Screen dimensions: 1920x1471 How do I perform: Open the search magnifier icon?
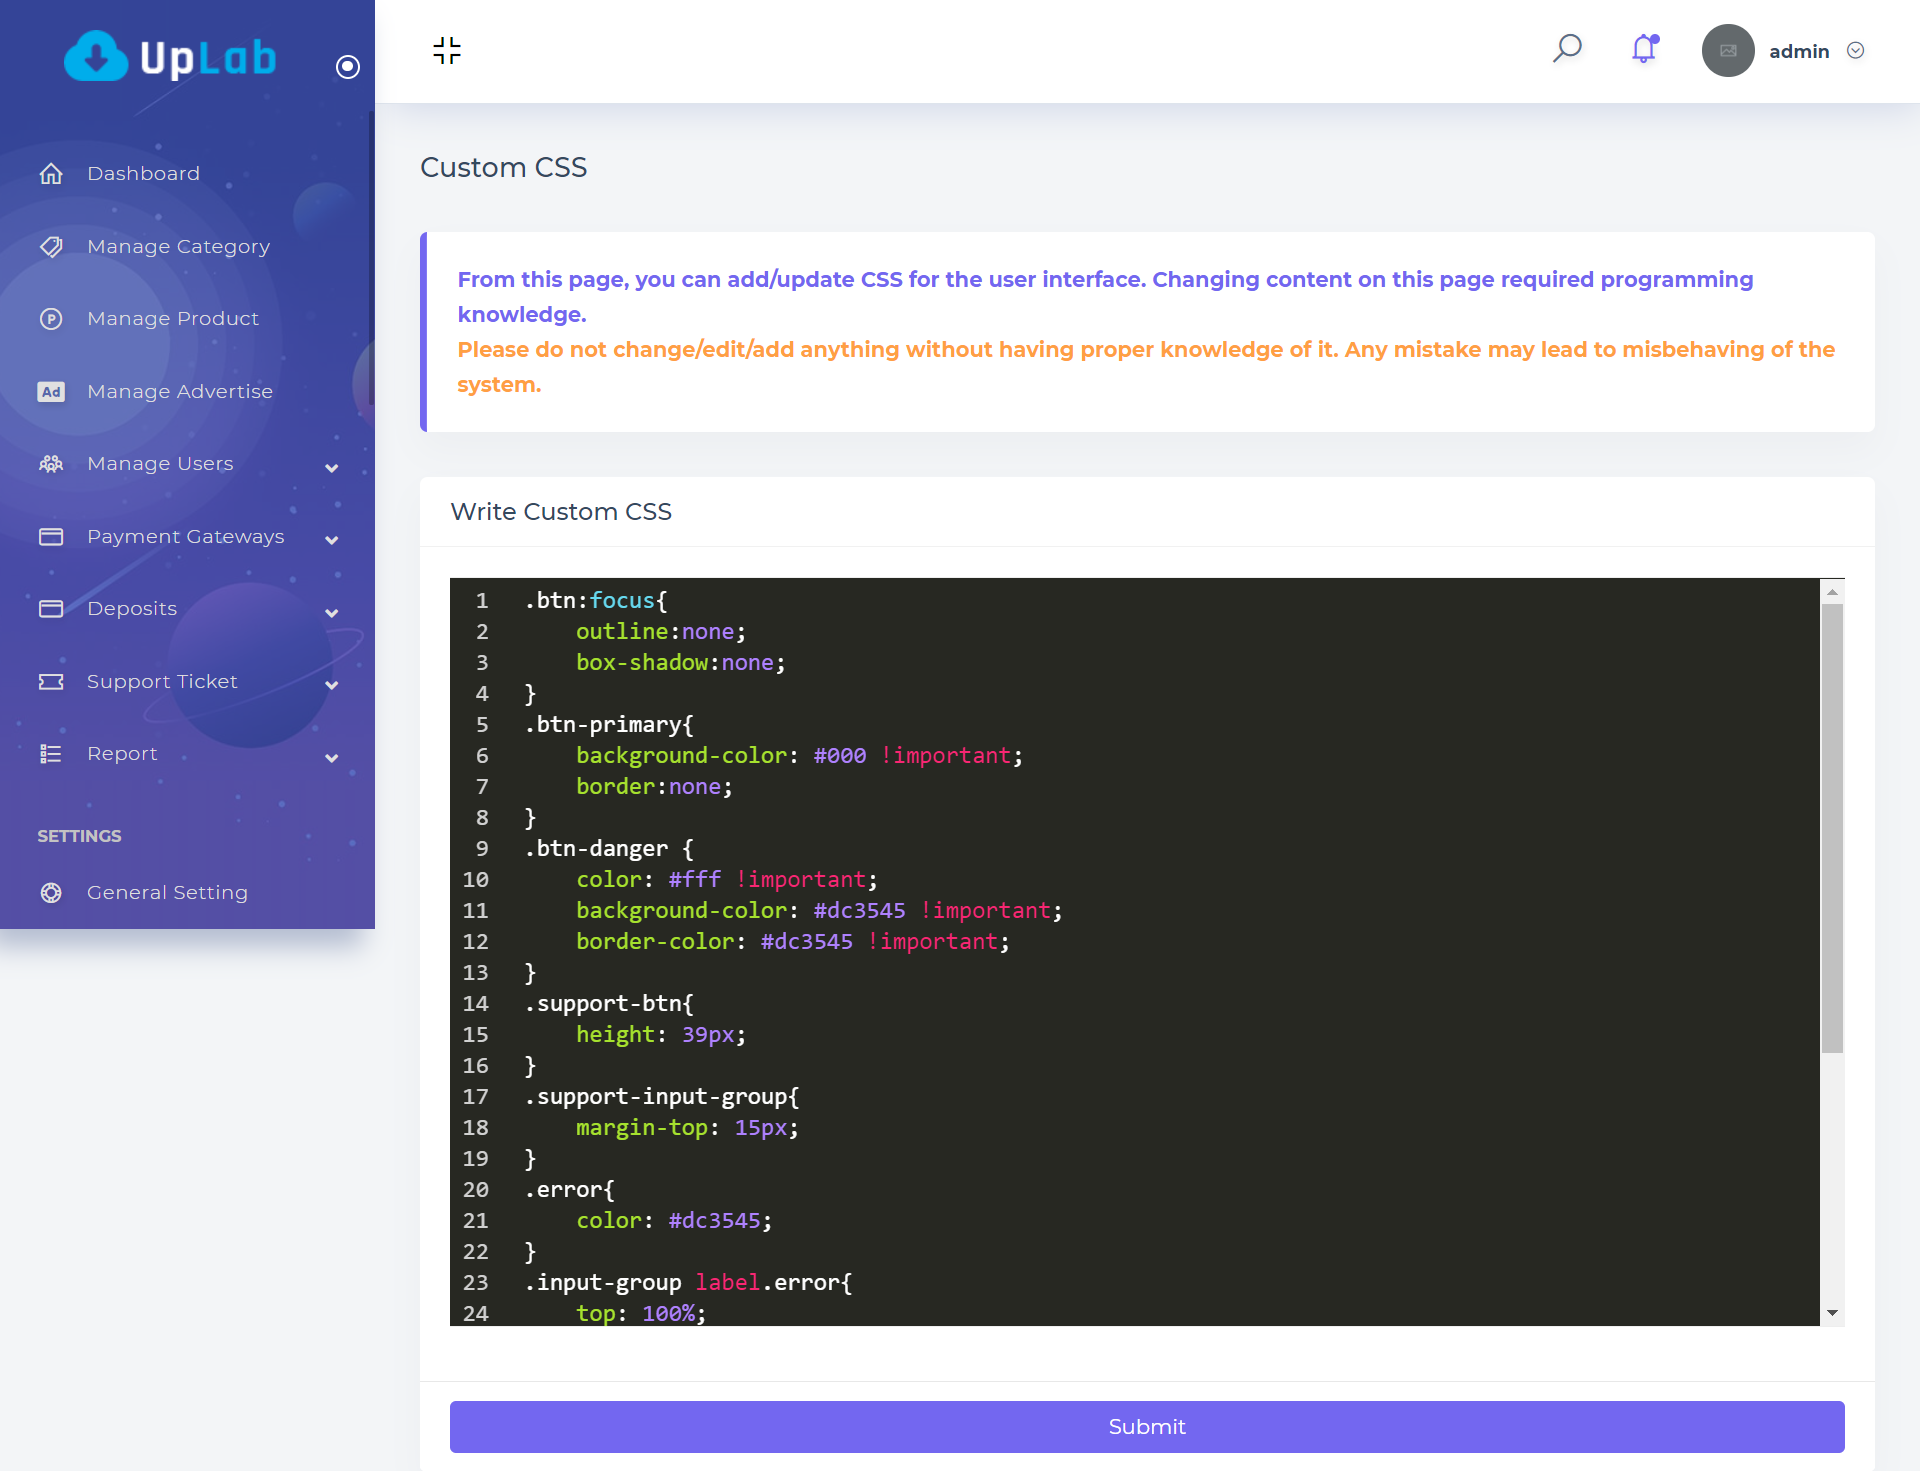pos(1567,48)
